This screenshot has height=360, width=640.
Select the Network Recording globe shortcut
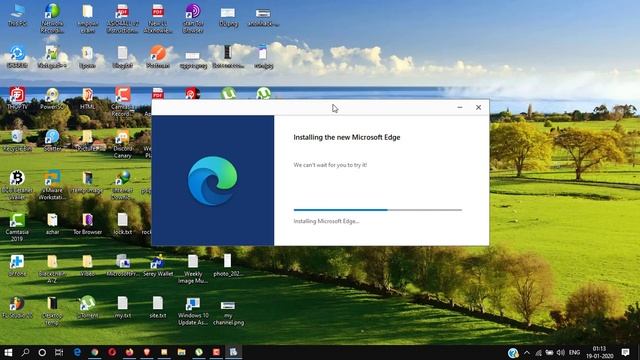[x=52, y=18]
